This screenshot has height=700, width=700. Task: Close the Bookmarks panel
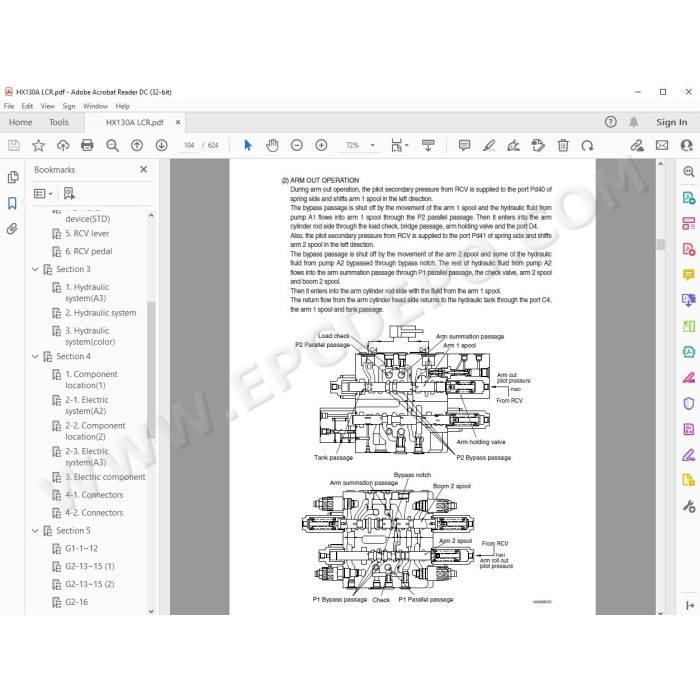coord(143,169)
